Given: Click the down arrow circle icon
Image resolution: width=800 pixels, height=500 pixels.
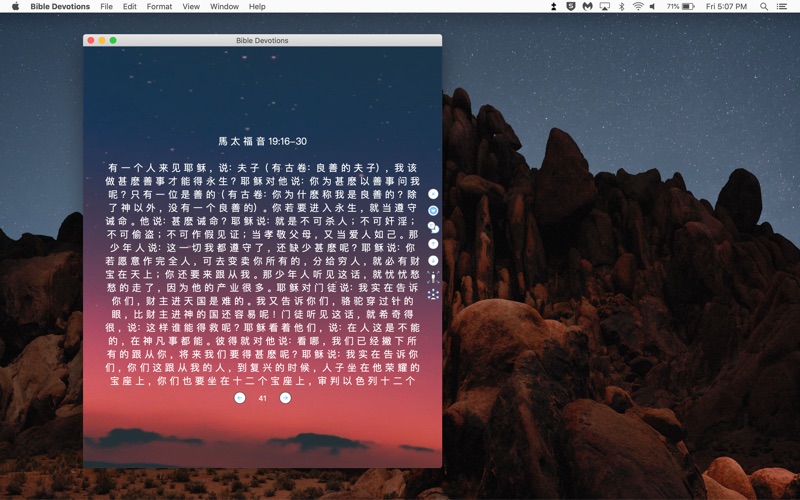Looking at the screenshot, I should (x=433, y=261).
